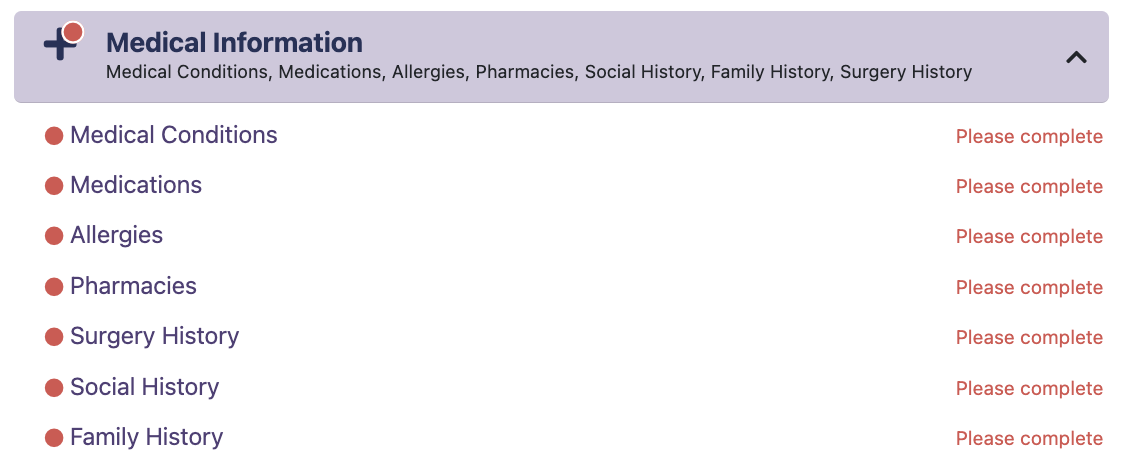The width and height of the screenshot is (1124, 464).
Task: Click red status dot beside Family History
Action: [54, 438]
